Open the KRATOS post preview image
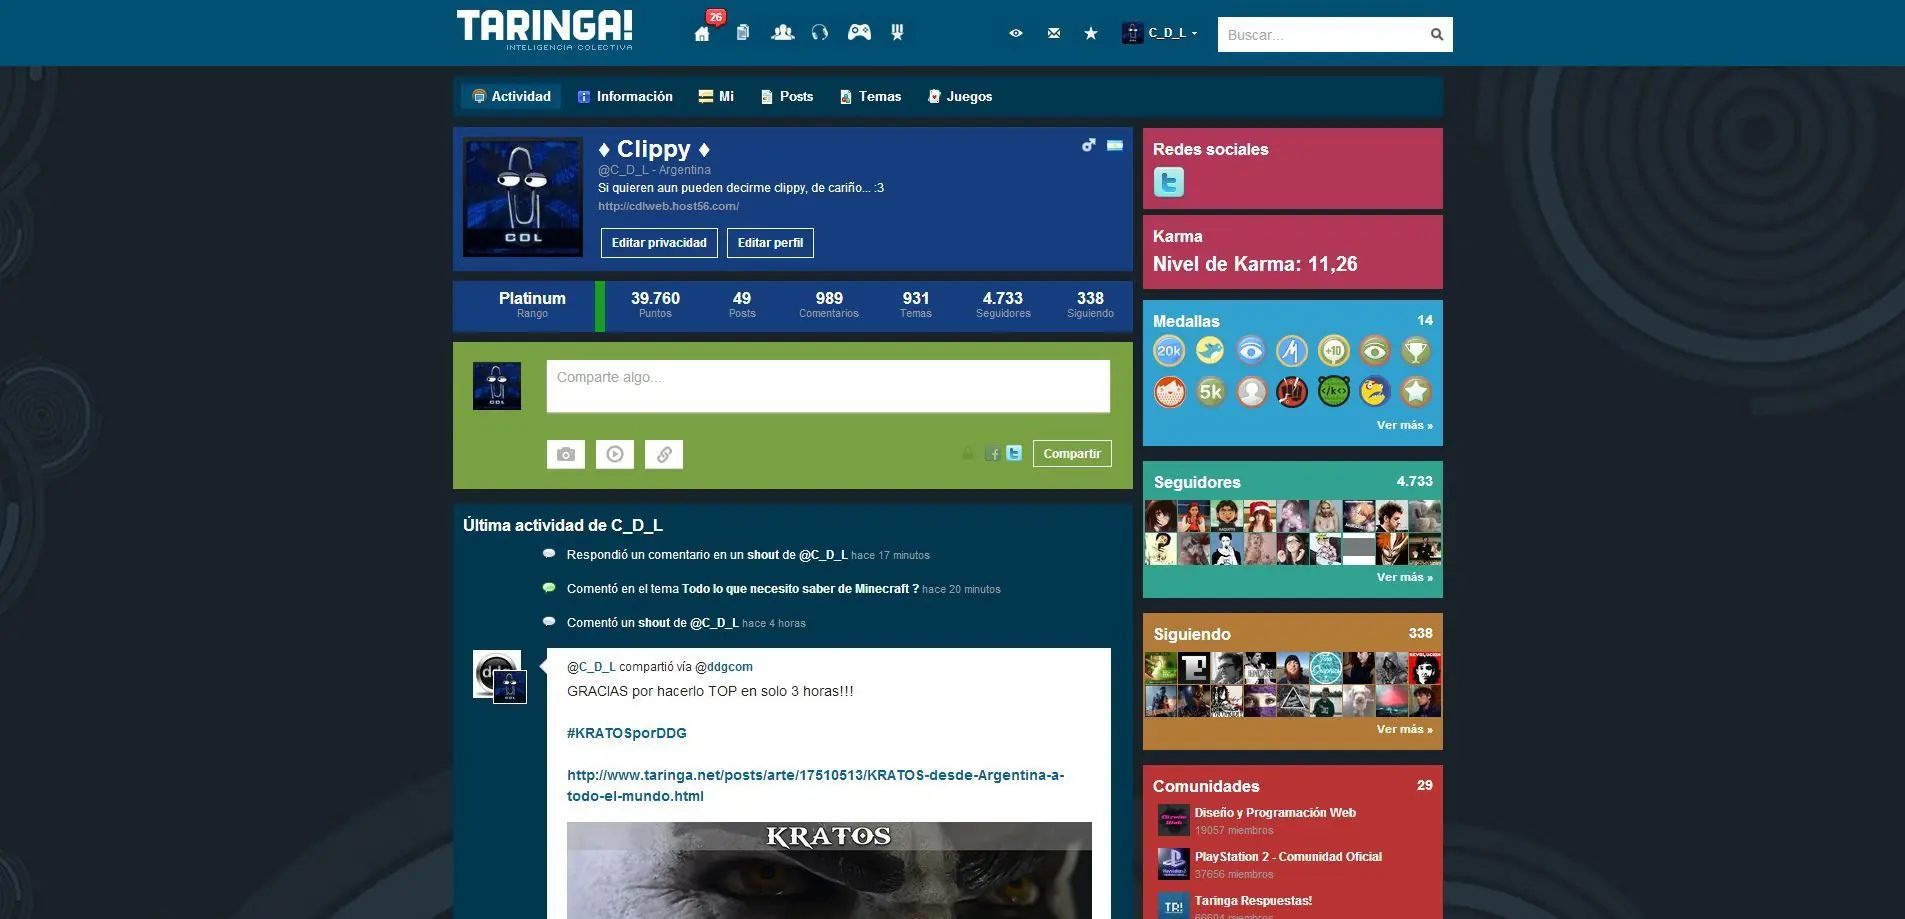The width and height of the screenshot is (1905, 919). (829, 870)
